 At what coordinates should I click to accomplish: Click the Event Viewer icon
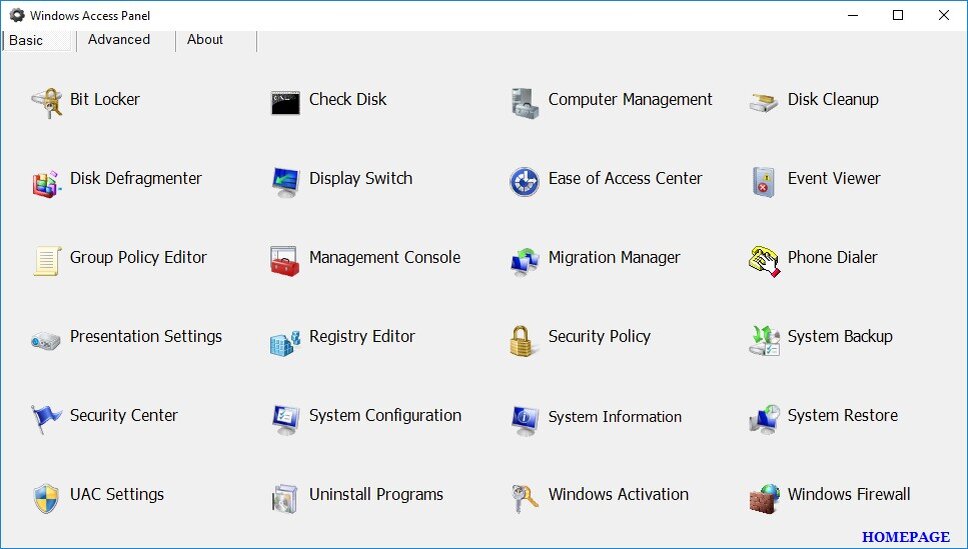pyautogui.click(x=764, y=181)
